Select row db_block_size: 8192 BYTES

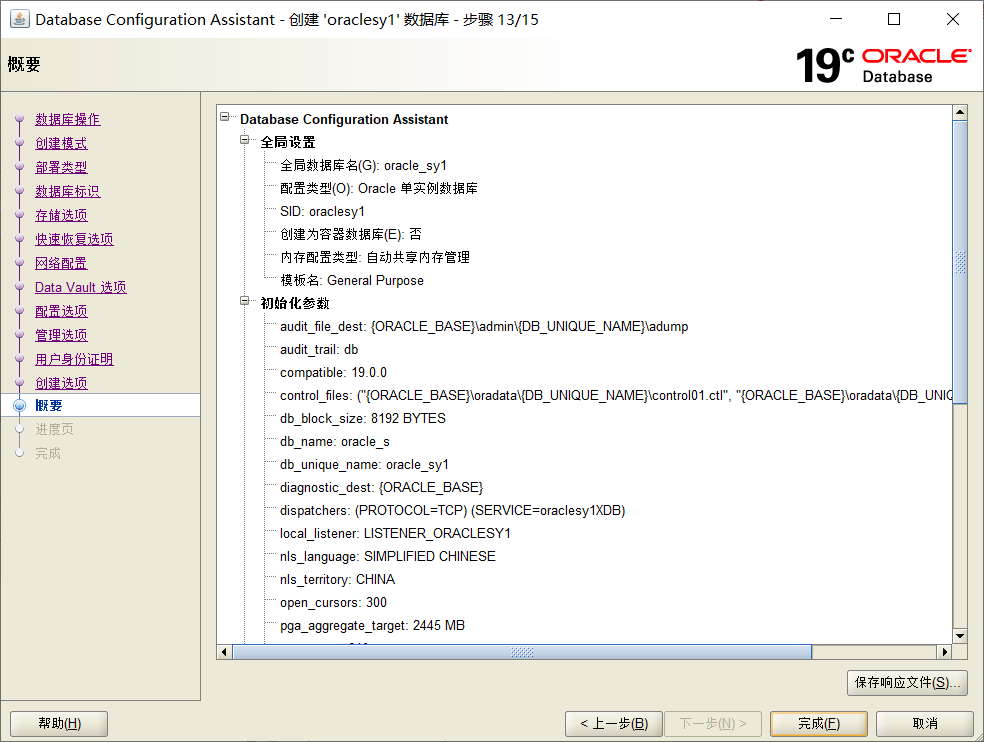(363, 419)
